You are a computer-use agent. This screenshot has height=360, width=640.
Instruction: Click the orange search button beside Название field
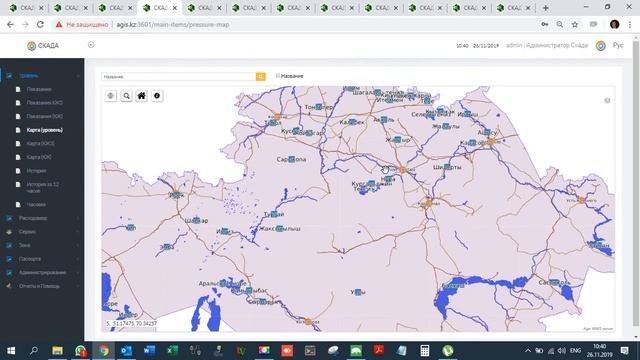click(x=260, y=76)
